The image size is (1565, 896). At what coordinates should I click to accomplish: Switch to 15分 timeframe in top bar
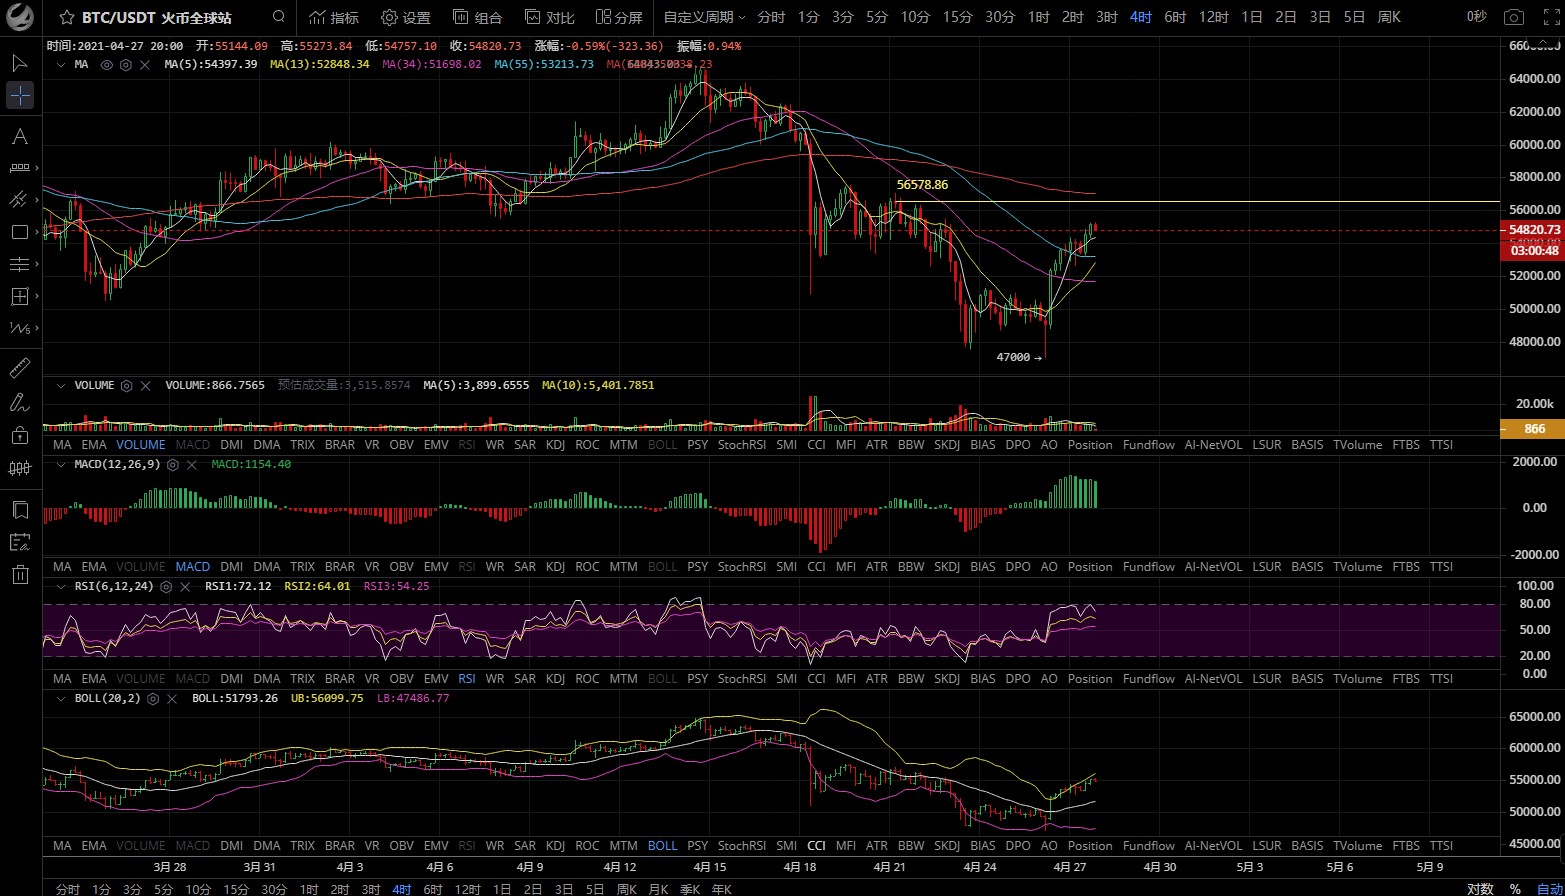(x=957, y=17)
